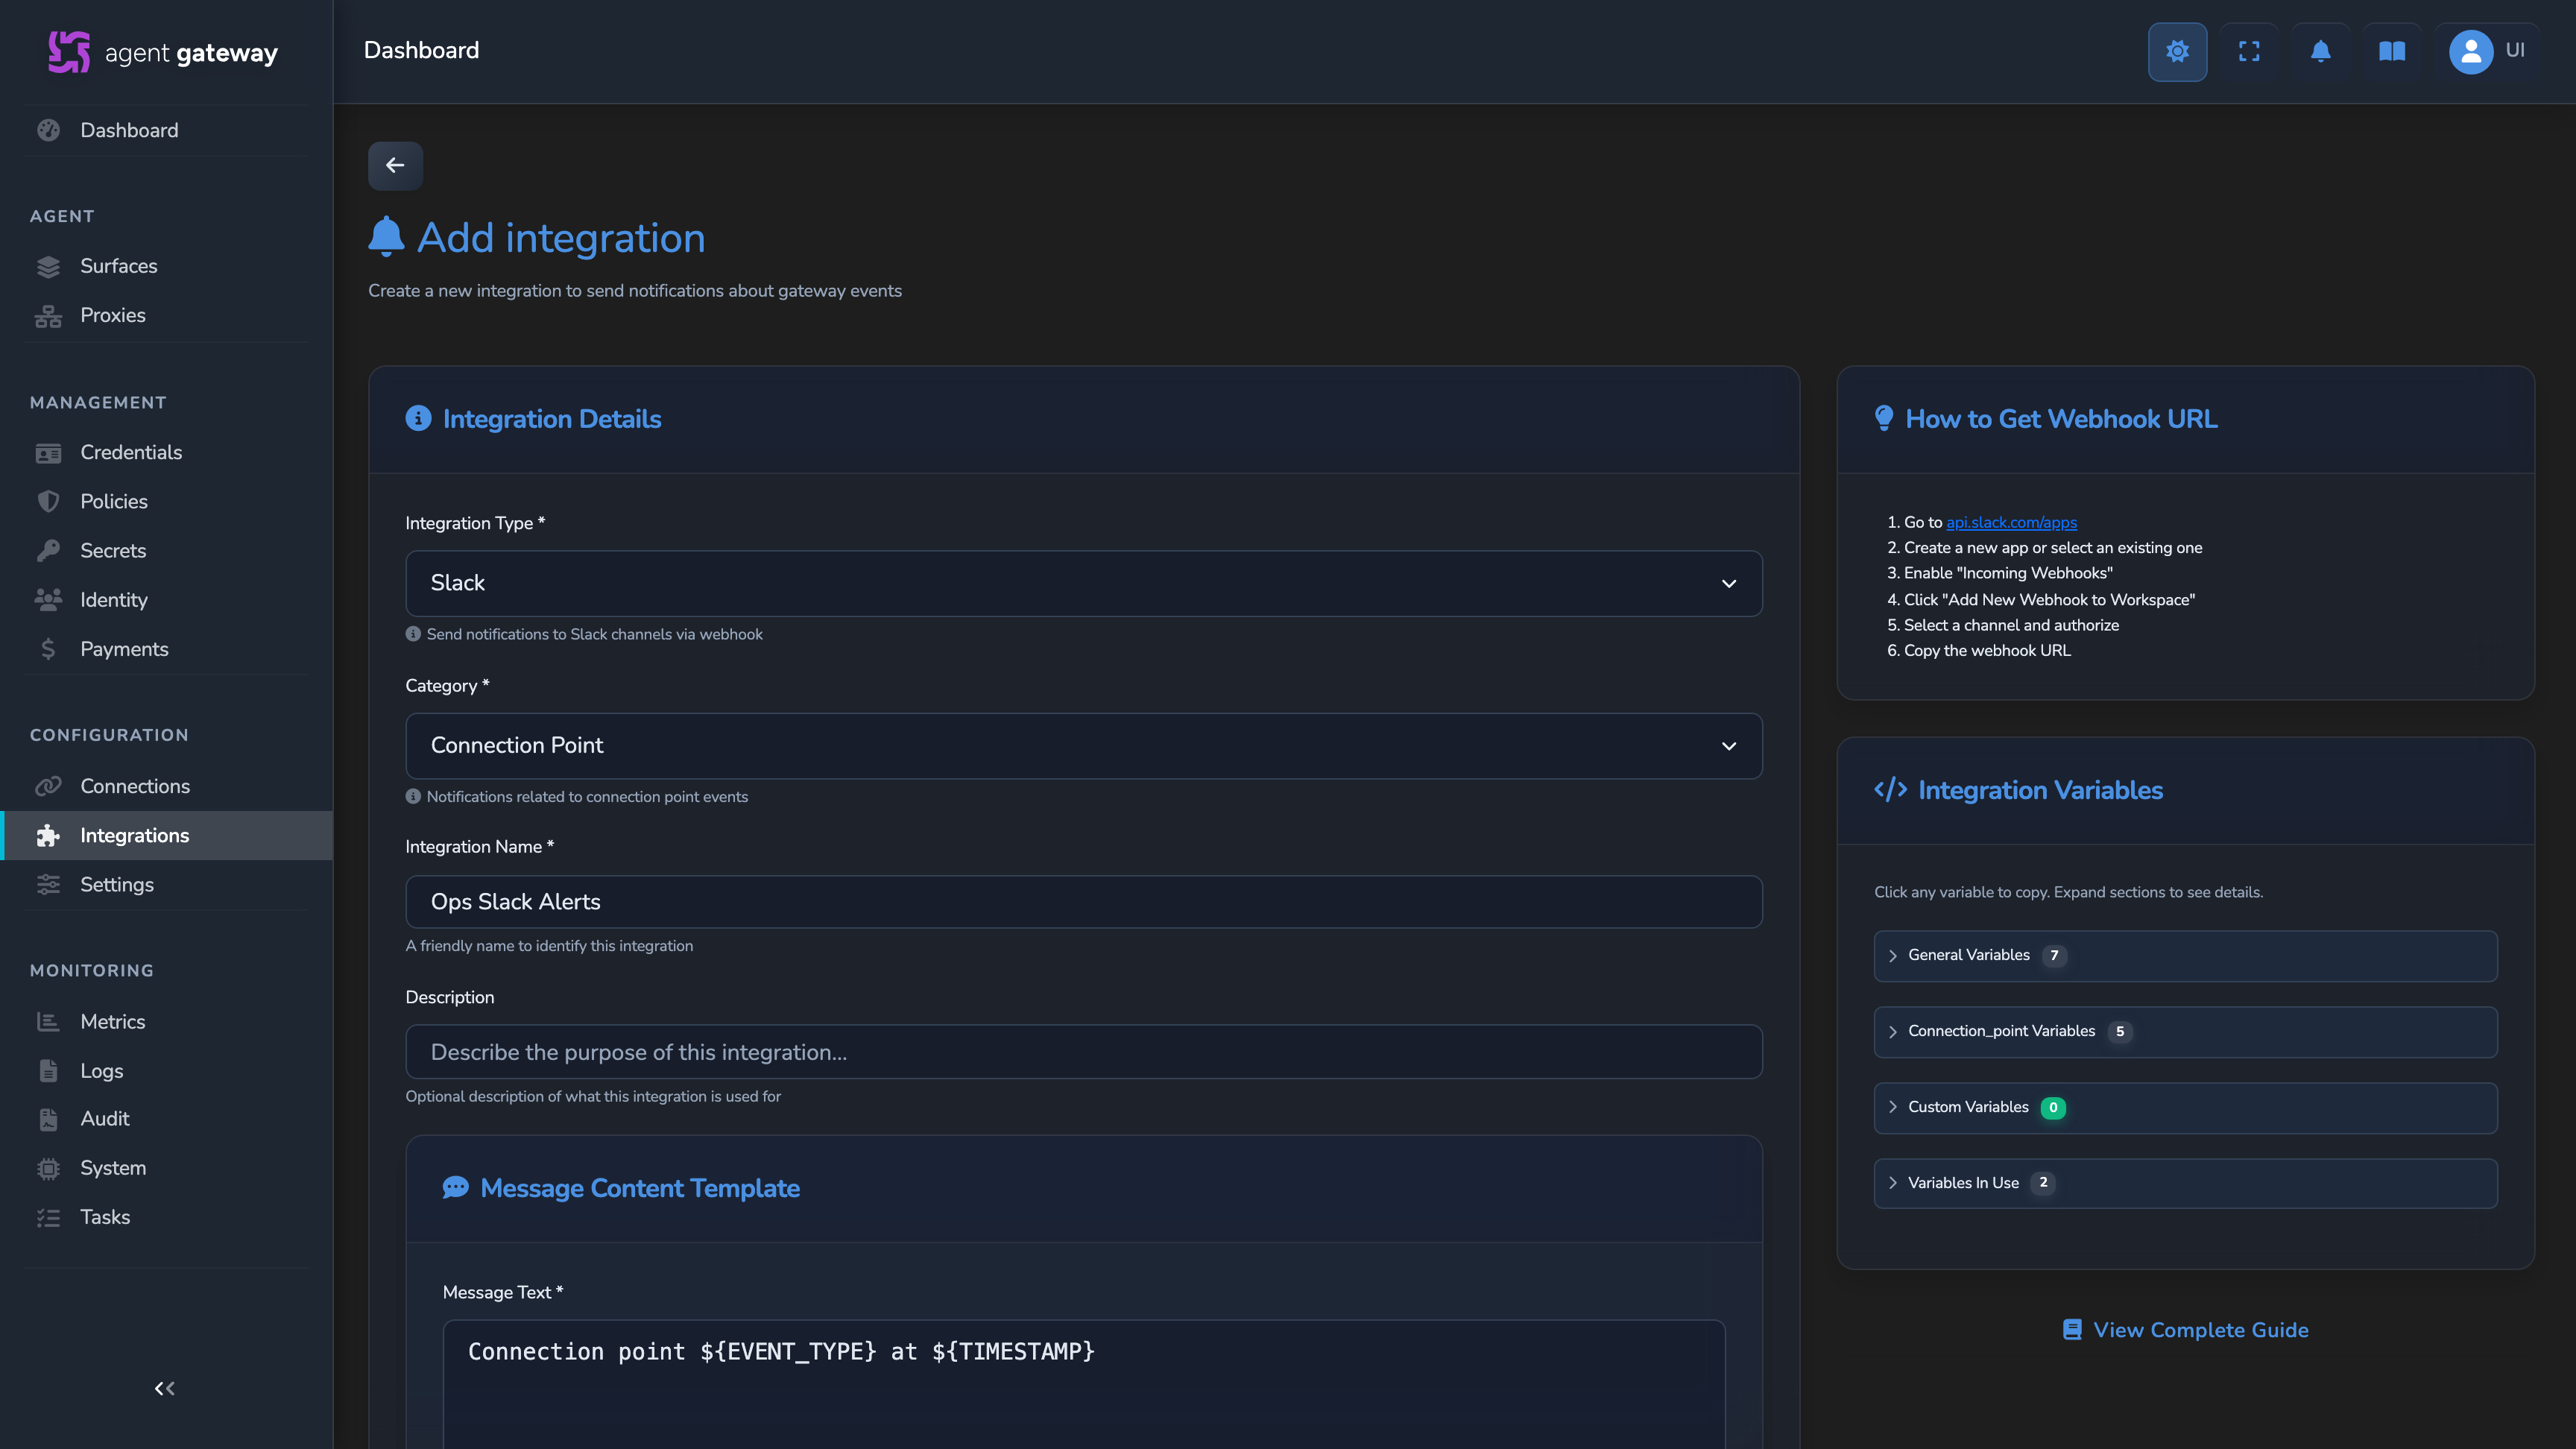
Task: Toggle the theme sun icon
Action: tap(2177, 51)
